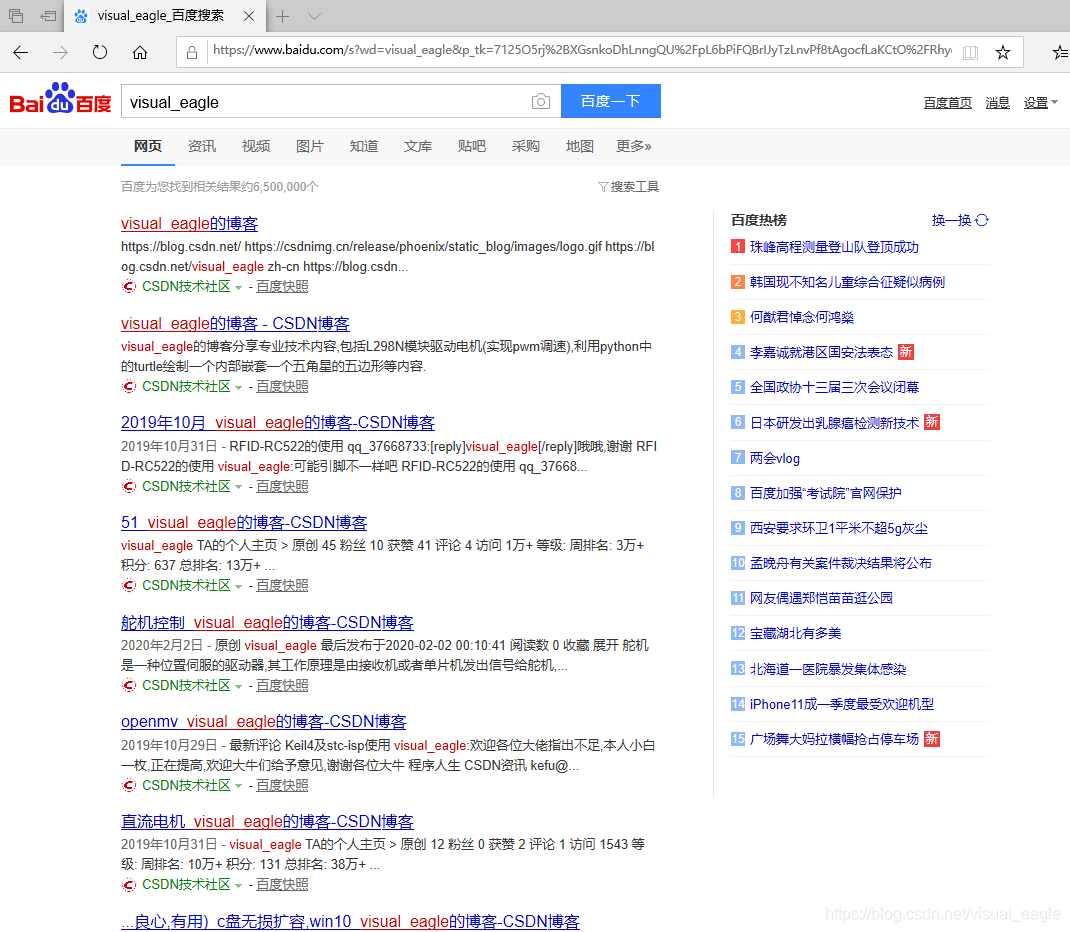Screen dimensions: 1070x932
Task: Click the browser forward arrow
Action: [60, 53]
